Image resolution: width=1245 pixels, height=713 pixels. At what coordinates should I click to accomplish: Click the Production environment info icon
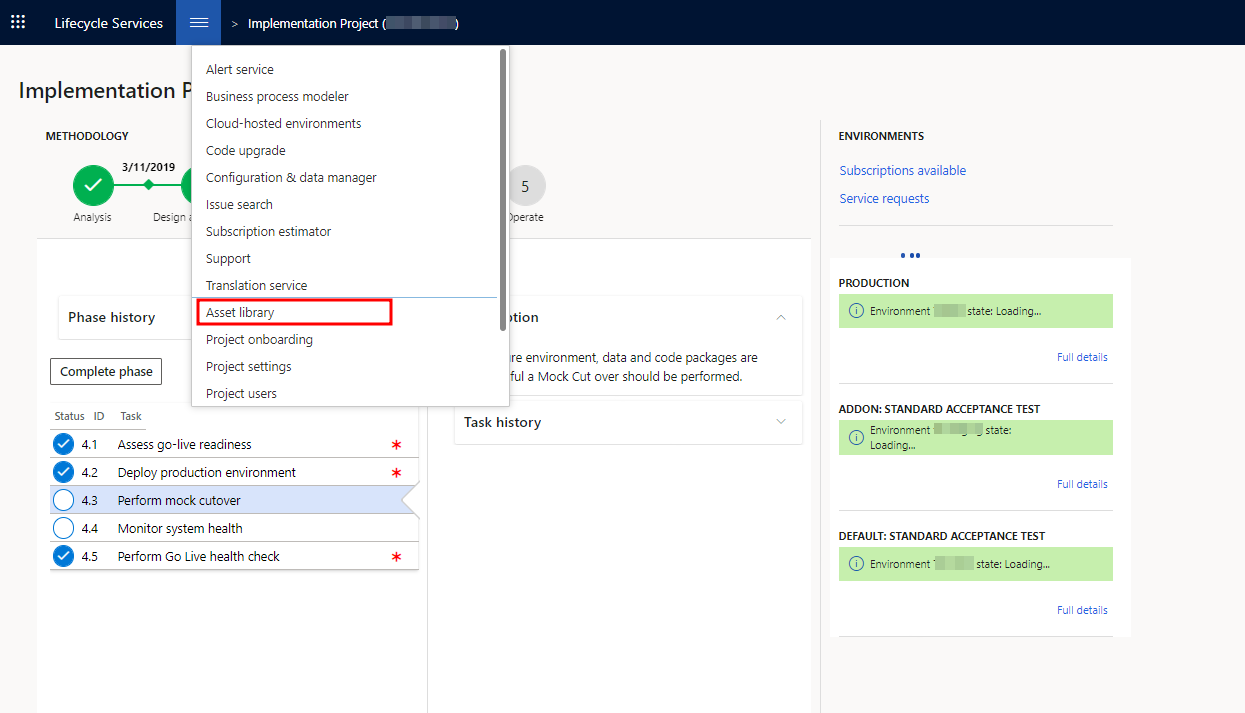tap(855, 311)
